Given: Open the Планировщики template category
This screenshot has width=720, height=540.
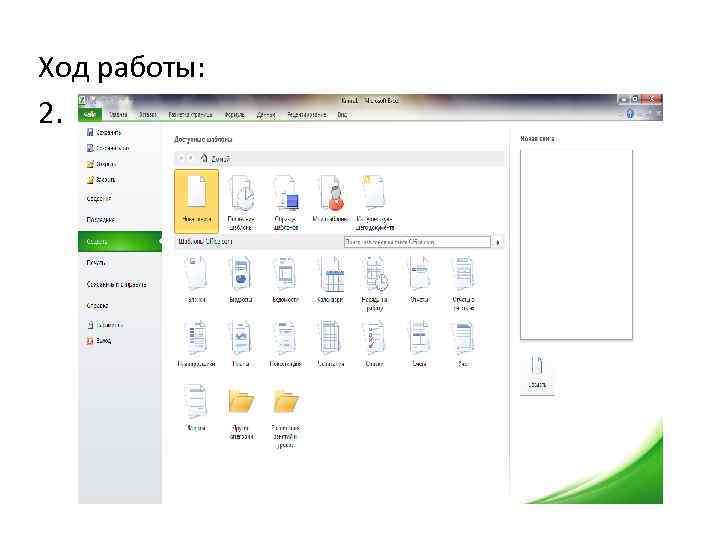Looking at the screenshot, I should pyautogui.click(x=197, y=343).
